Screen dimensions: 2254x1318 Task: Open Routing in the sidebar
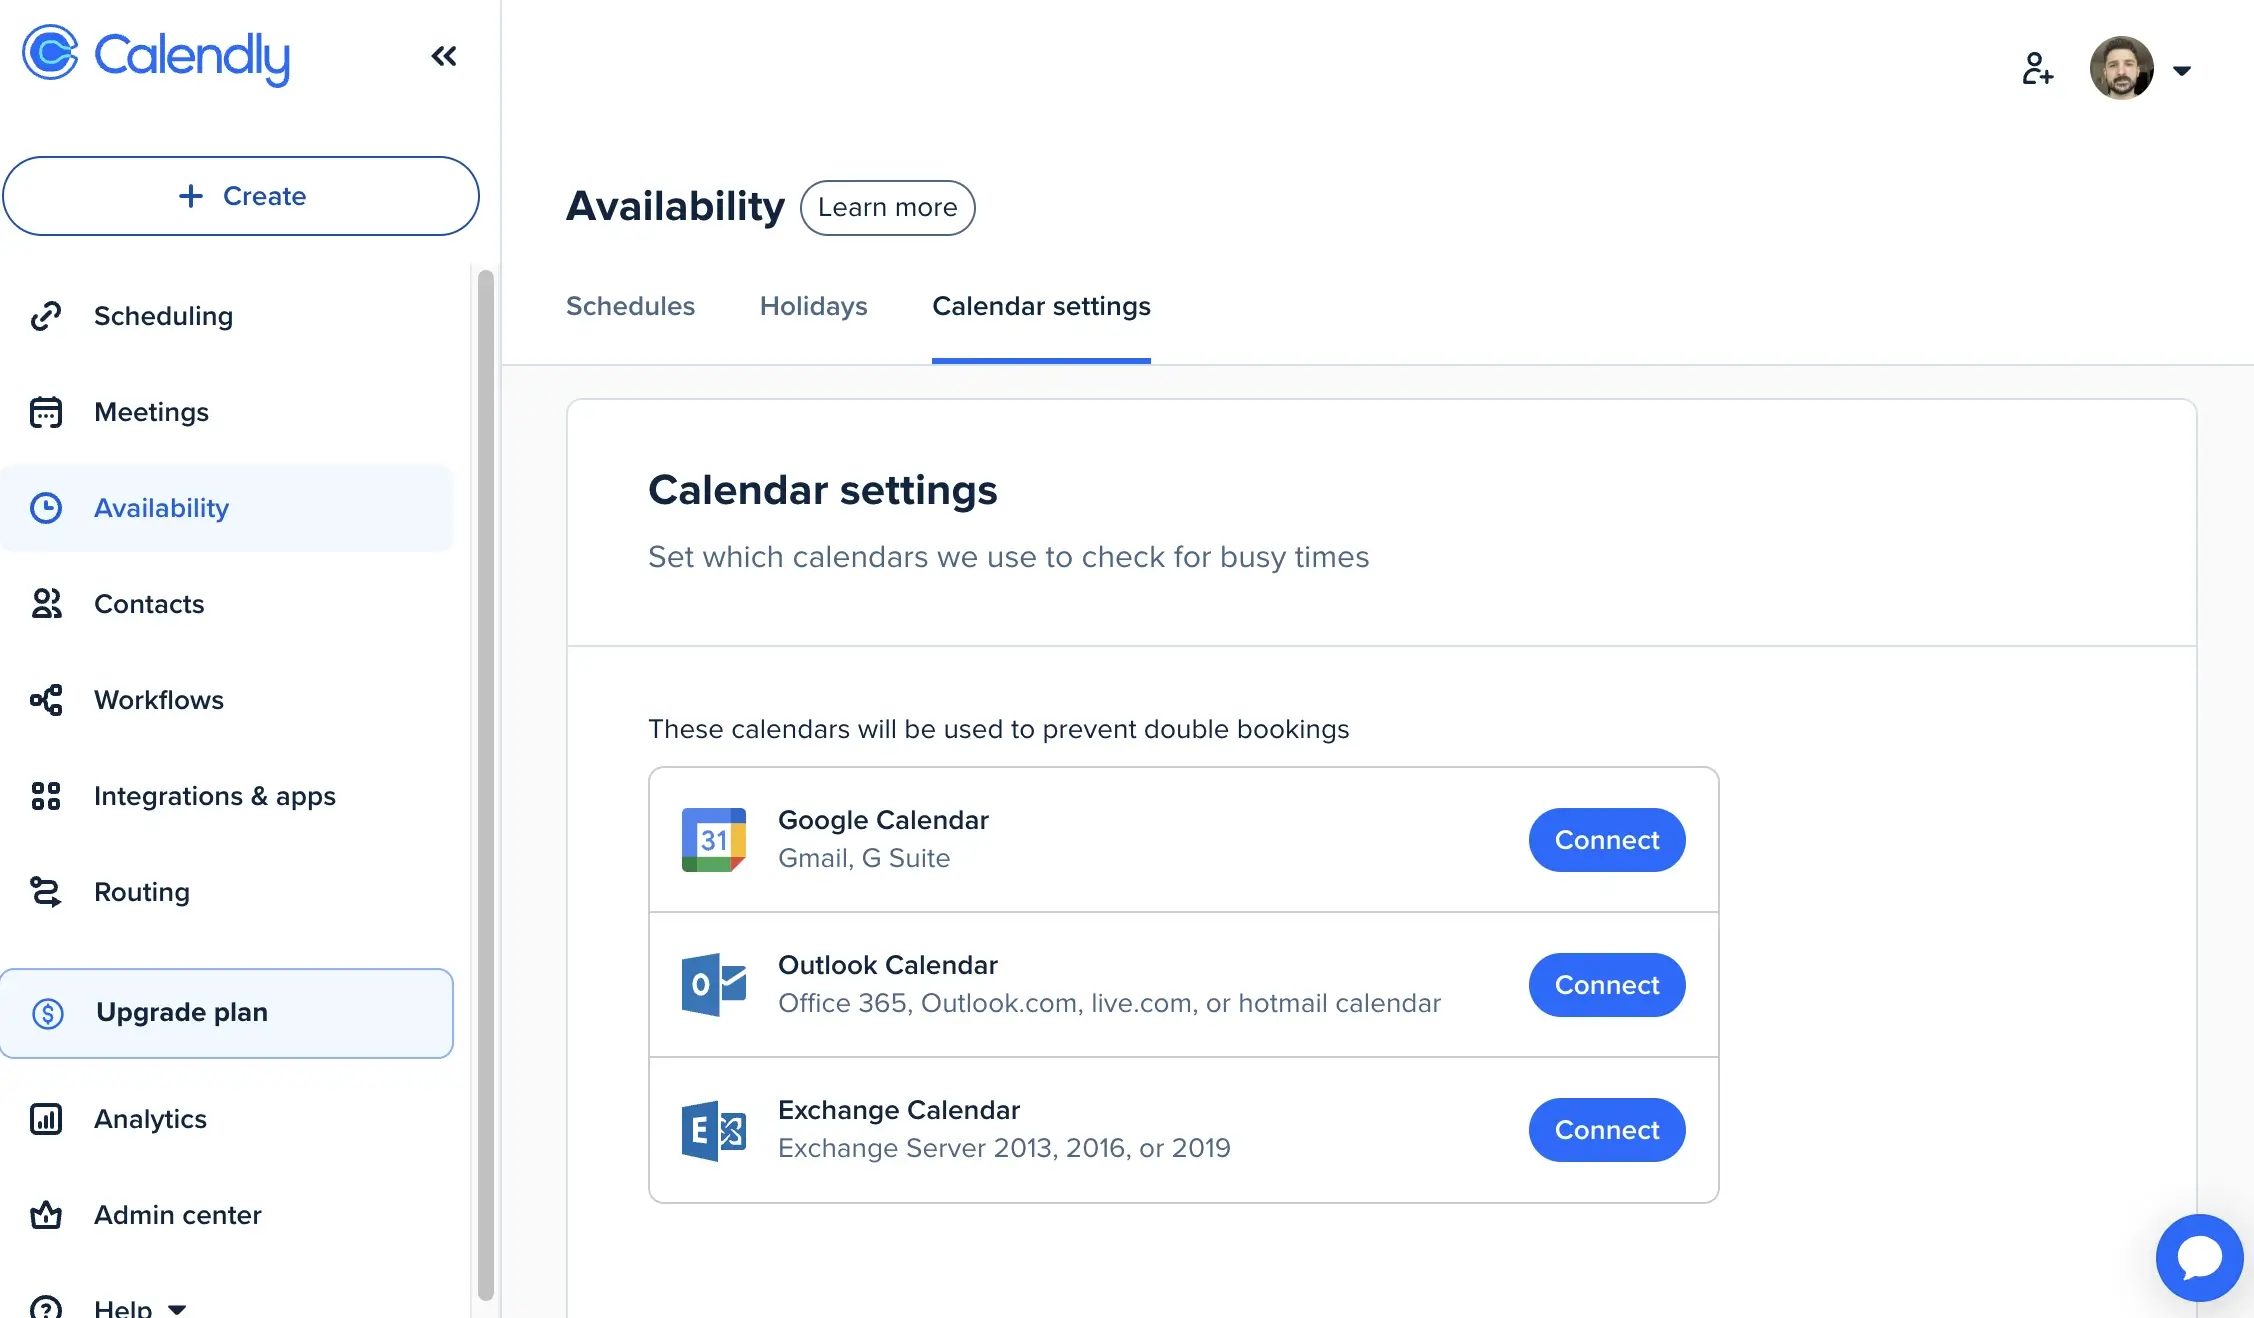141,892
